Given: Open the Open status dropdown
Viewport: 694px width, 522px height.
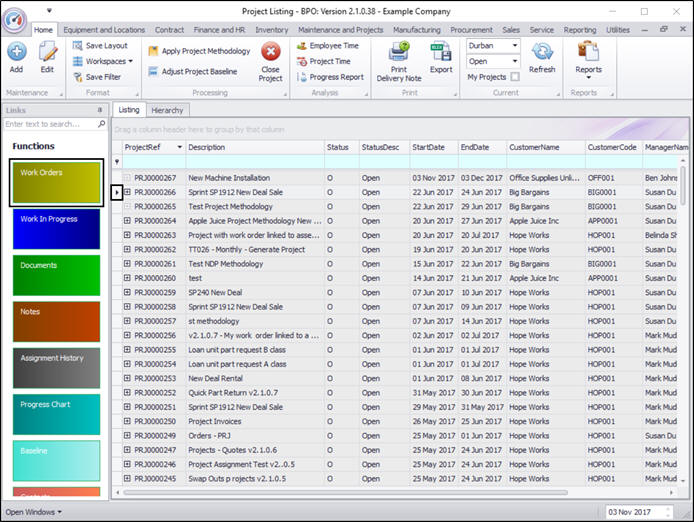Looking at the screenshot, I should (x=515, y=61).
